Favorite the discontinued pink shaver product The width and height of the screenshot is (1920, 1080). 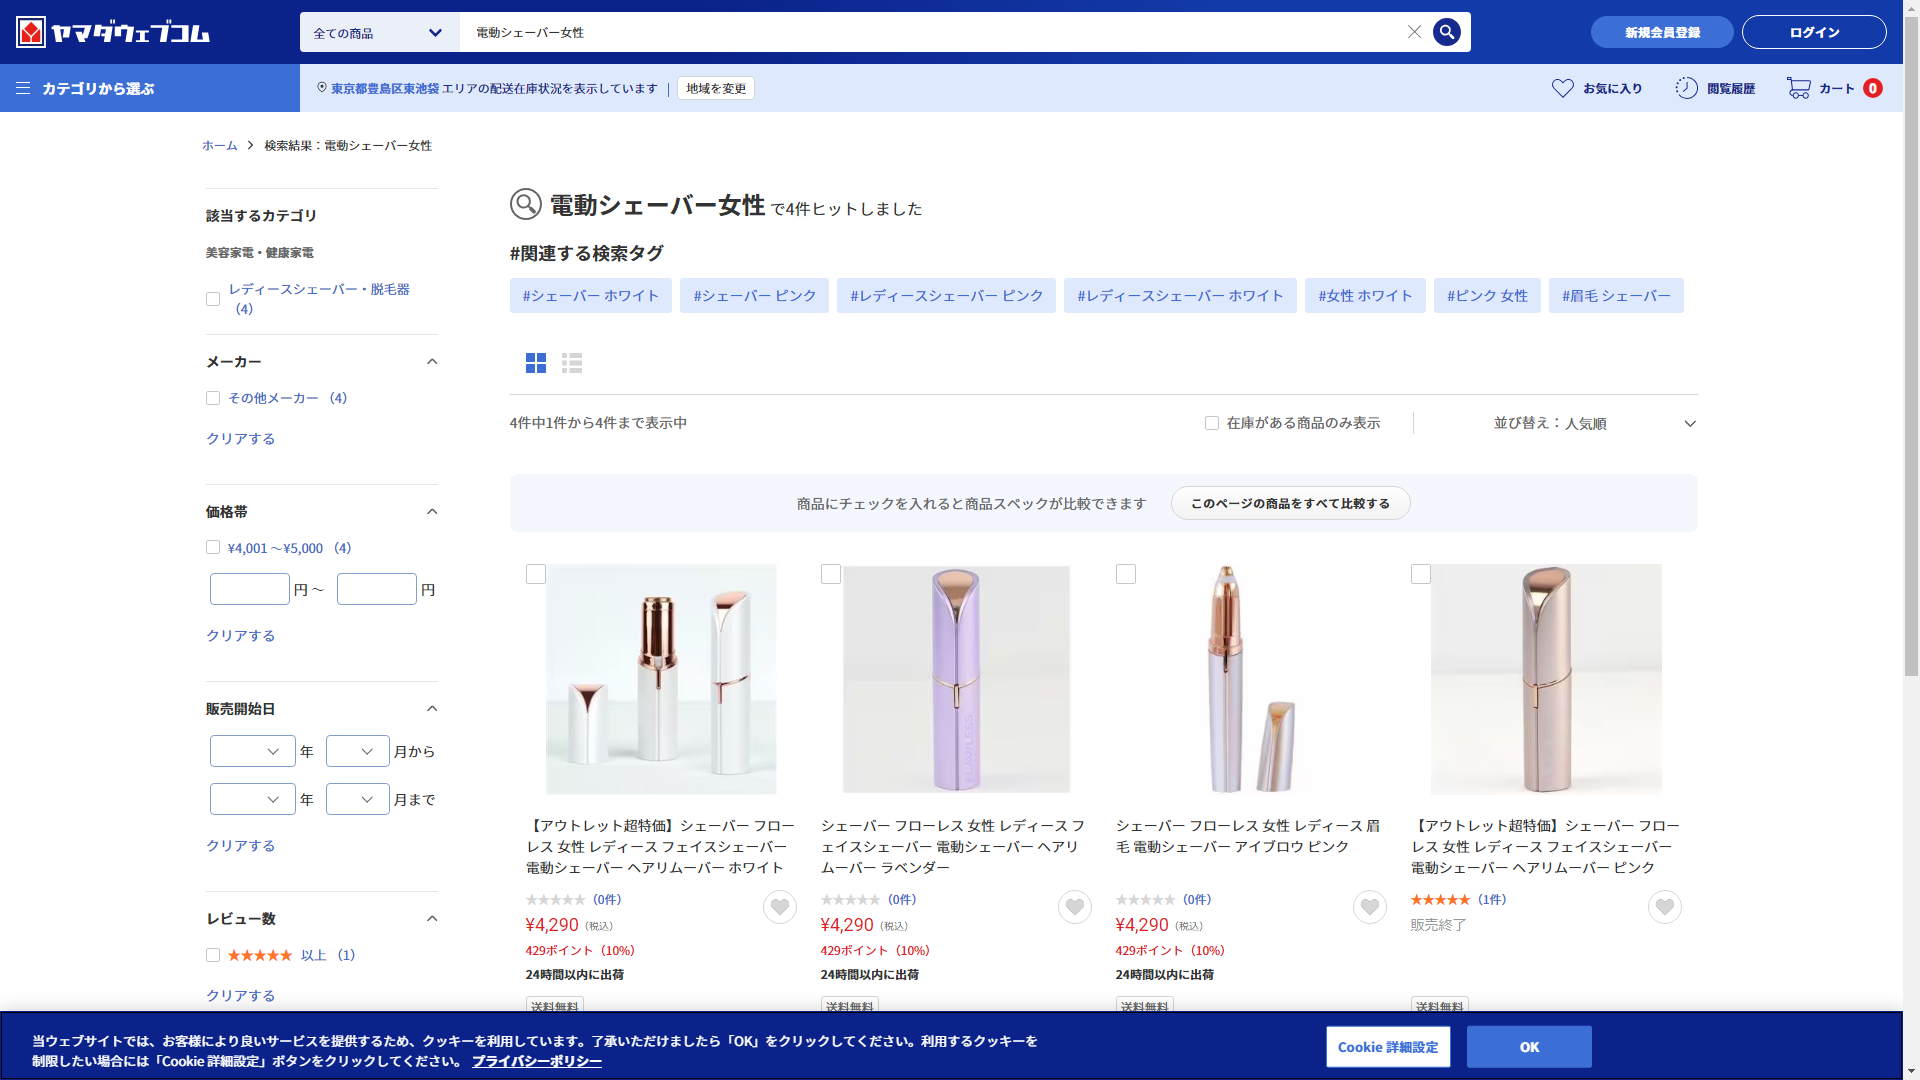1665,907
